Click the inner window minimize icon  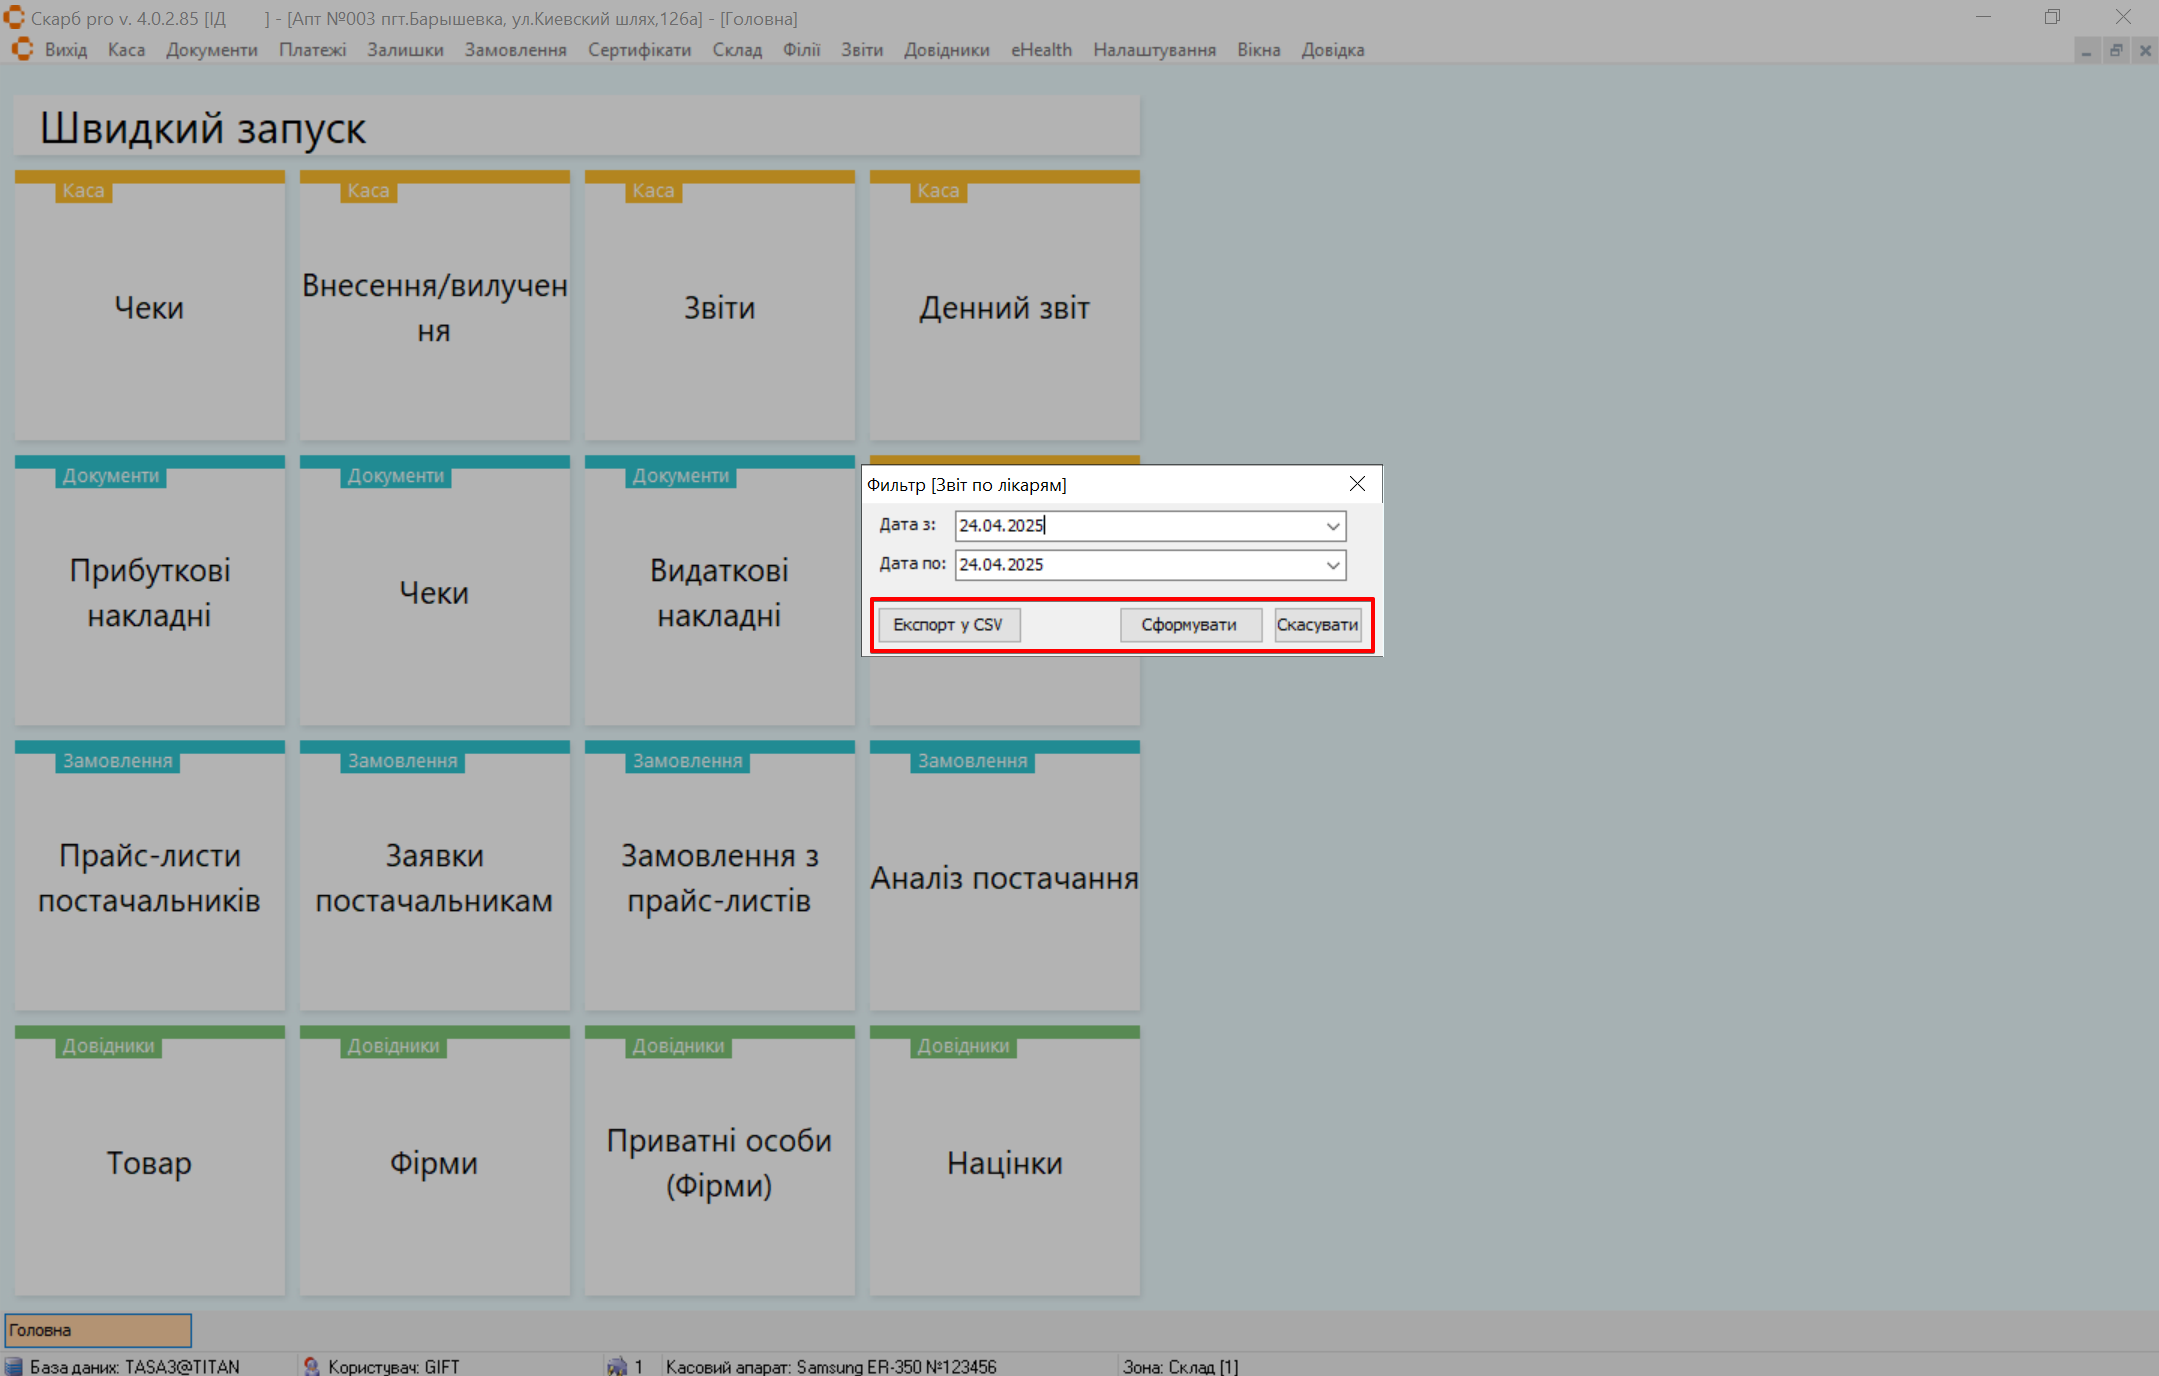point(2086,50)
